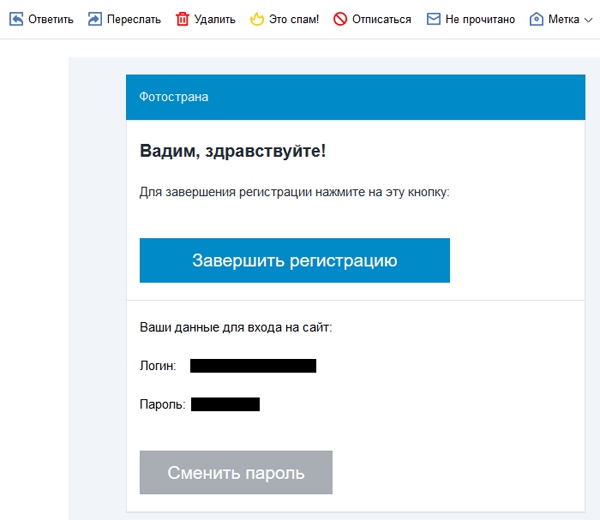The width and height of the screenshot is (600, 520).
Task: Click the red Unsubscribe circle icon
Action: tap(340, 19)
